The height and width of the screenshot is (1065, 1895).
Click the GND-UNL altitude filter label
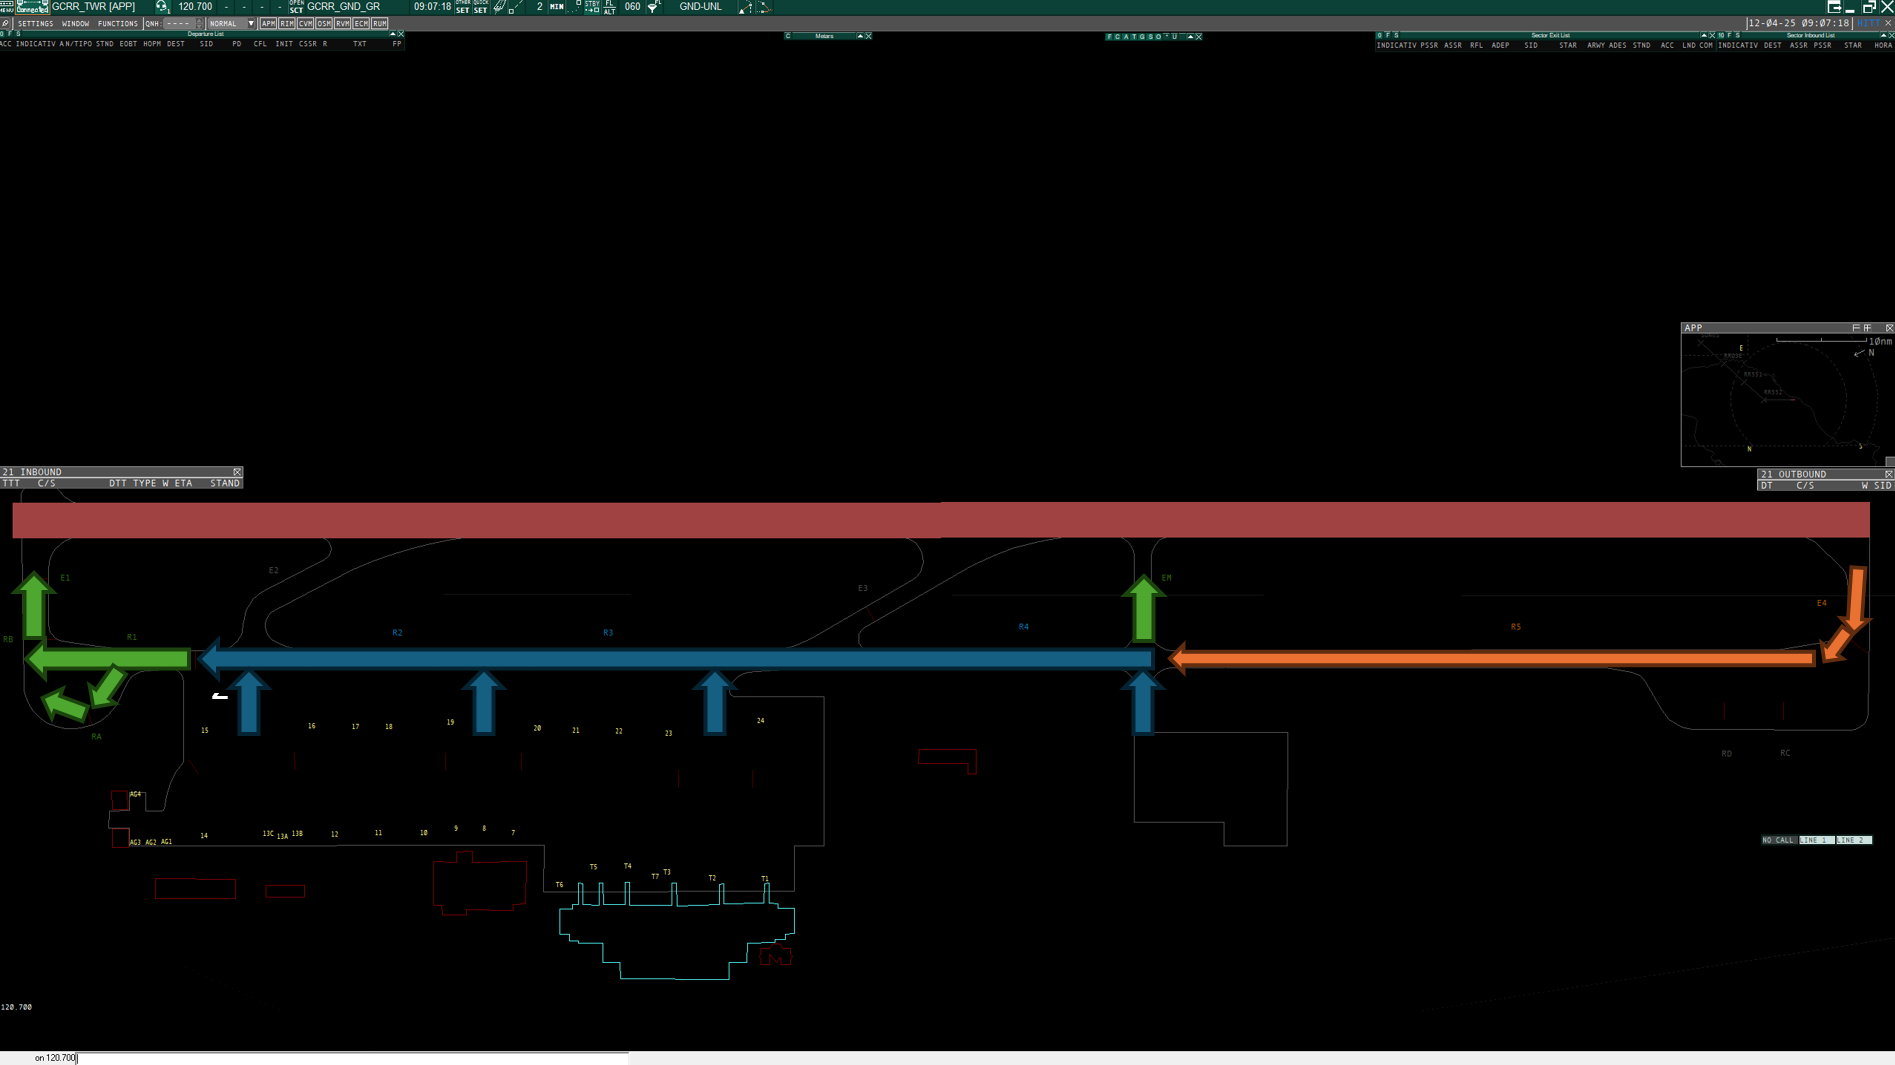coord(700,7)
